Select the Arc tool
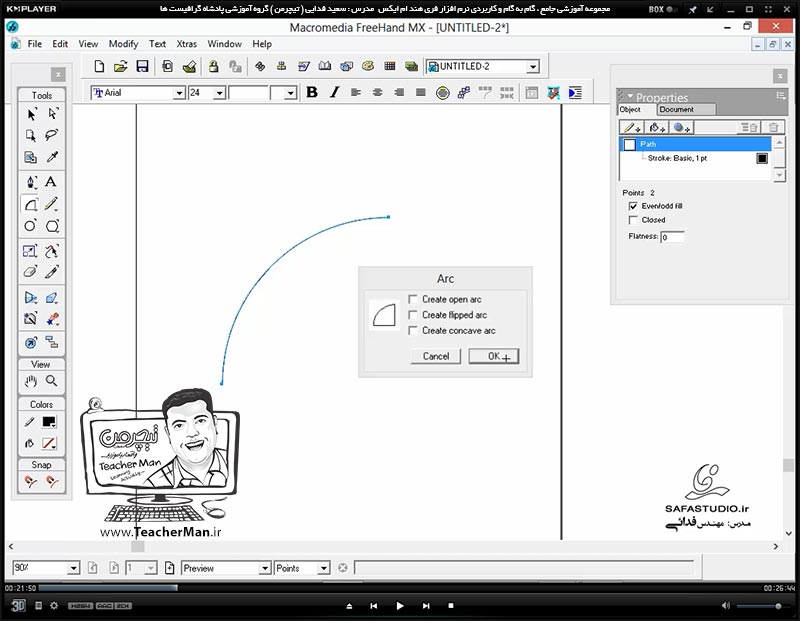The height and width of the screenshot is (621, 800). (x=31, y=205)
